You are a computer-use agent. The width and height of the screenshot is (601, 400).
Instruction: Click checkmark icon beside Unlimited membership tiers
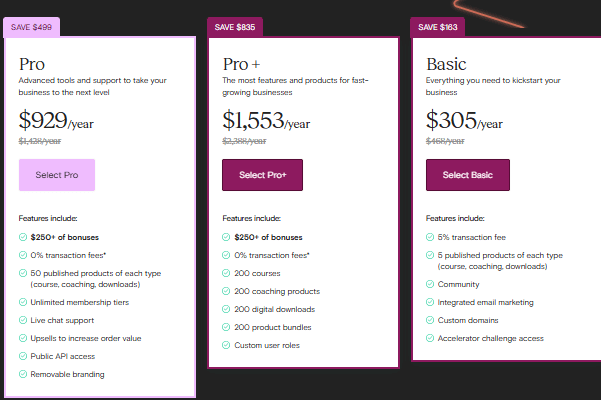pyautogui.click(x=23, y=302)
